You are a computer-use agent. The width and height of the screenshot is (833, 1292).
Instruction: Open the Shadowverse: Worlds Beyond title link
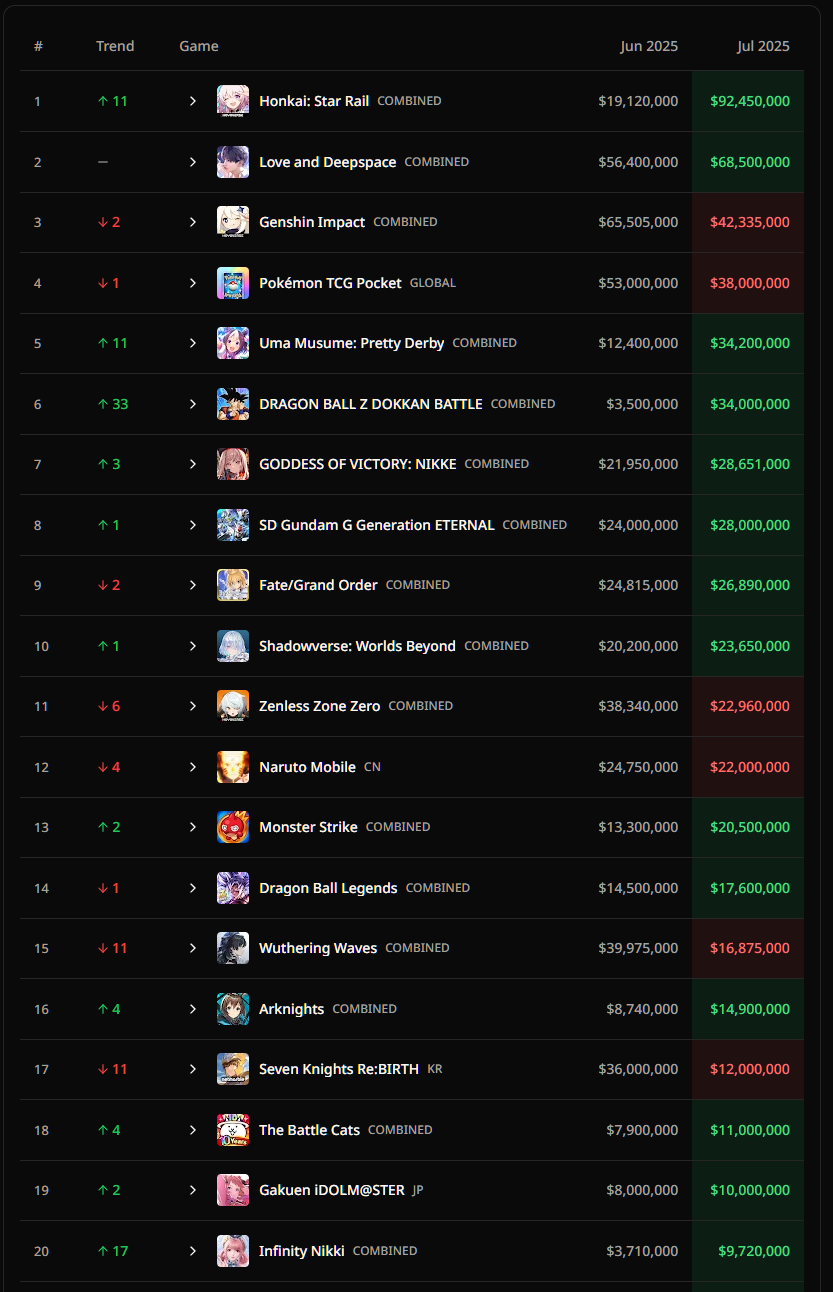pyautogui.click(x=357, y=646)
